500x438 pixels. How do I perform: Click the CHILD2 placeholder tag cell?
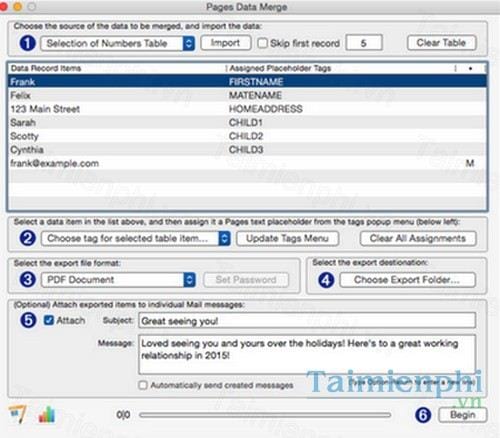[246, 136]
